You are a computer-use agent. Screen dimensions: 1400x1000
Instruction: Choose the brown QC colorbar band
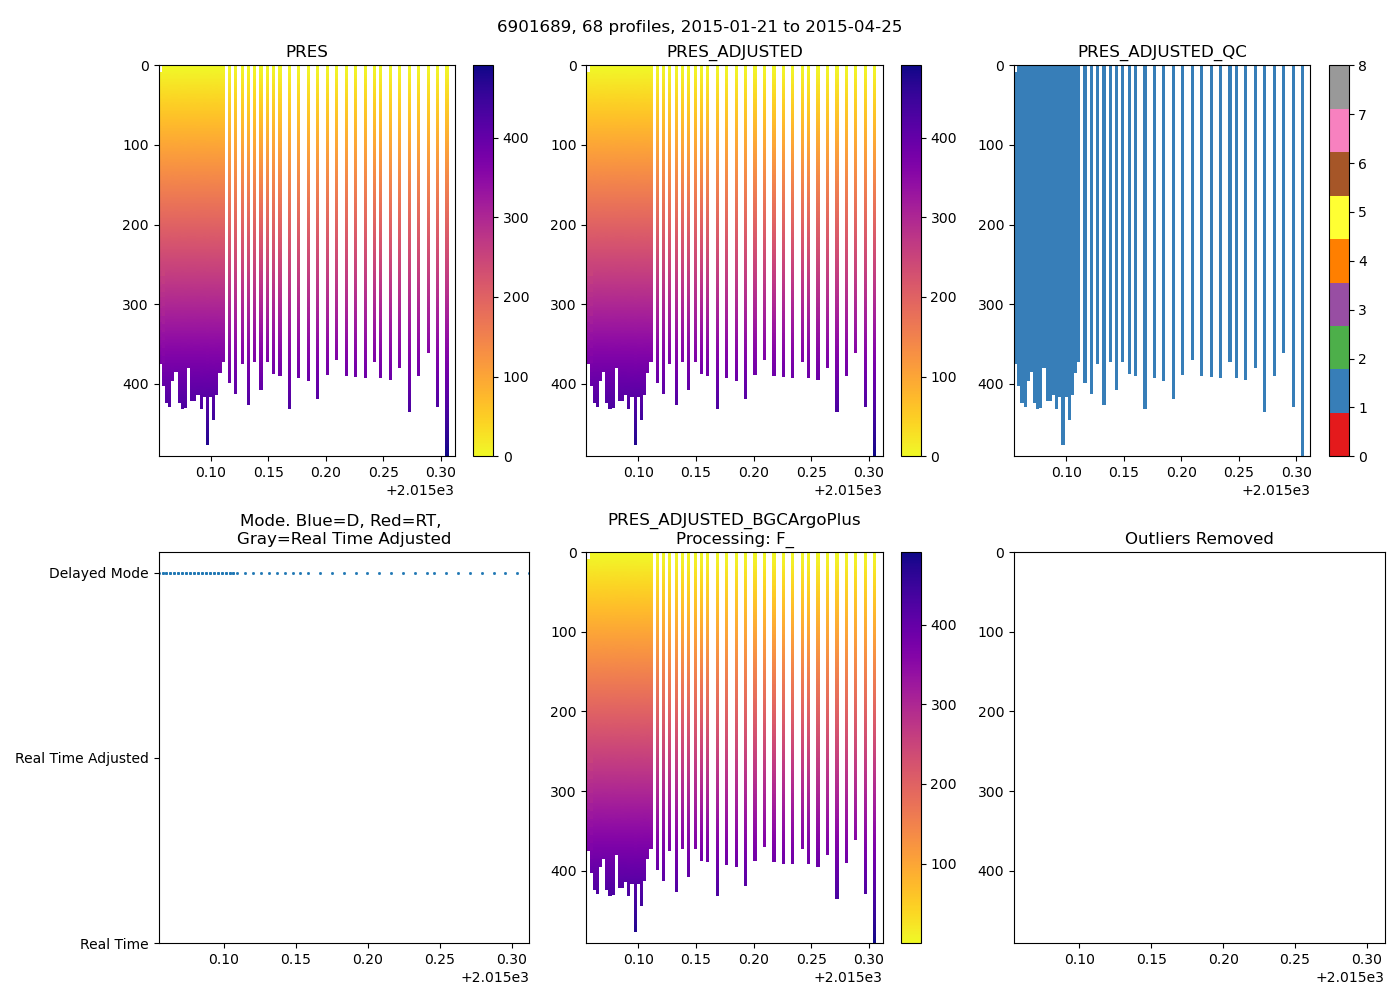(x=1339, y=174)
